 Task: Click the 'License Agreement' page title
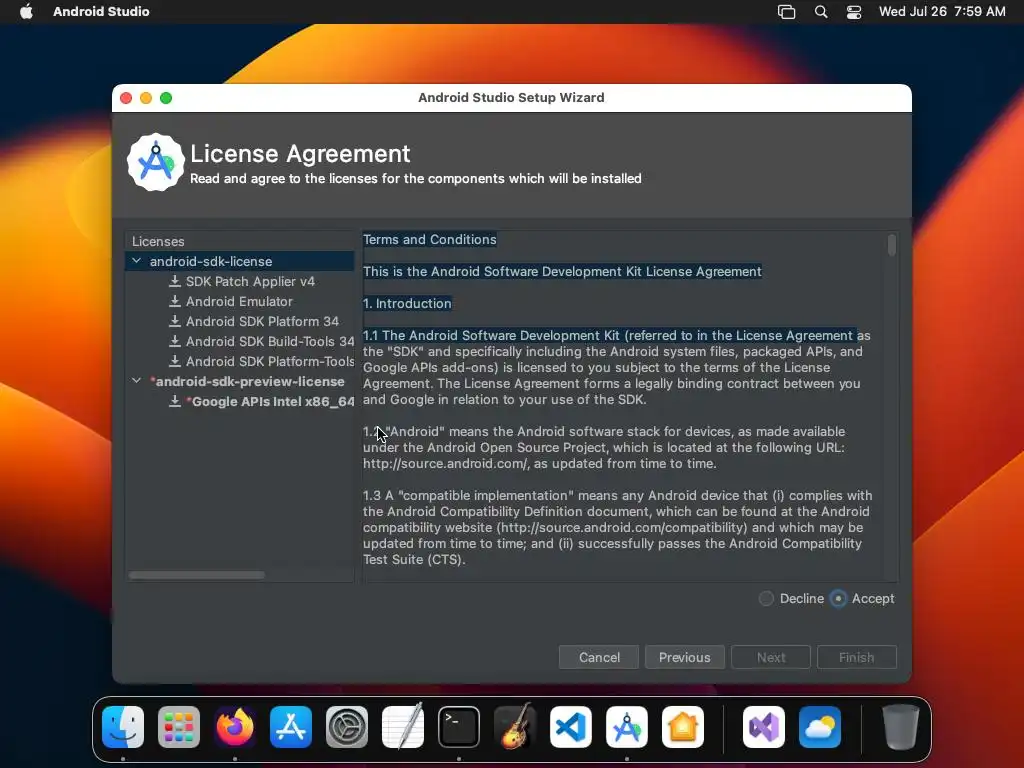coord(300,153)
